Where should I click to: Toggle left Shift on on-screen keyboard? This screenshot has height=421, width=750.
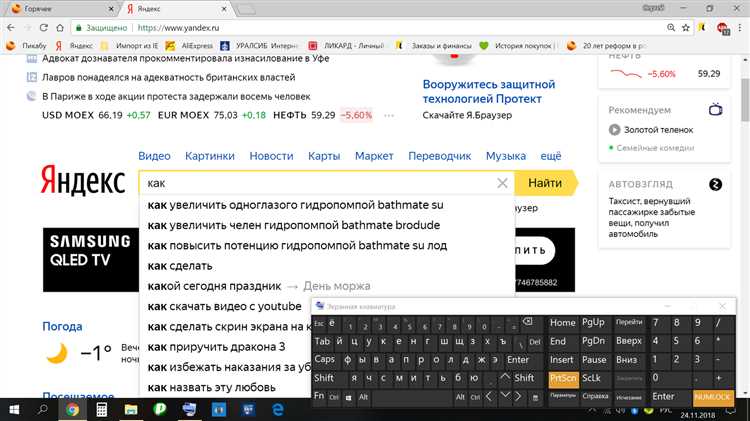click(324, 378)
